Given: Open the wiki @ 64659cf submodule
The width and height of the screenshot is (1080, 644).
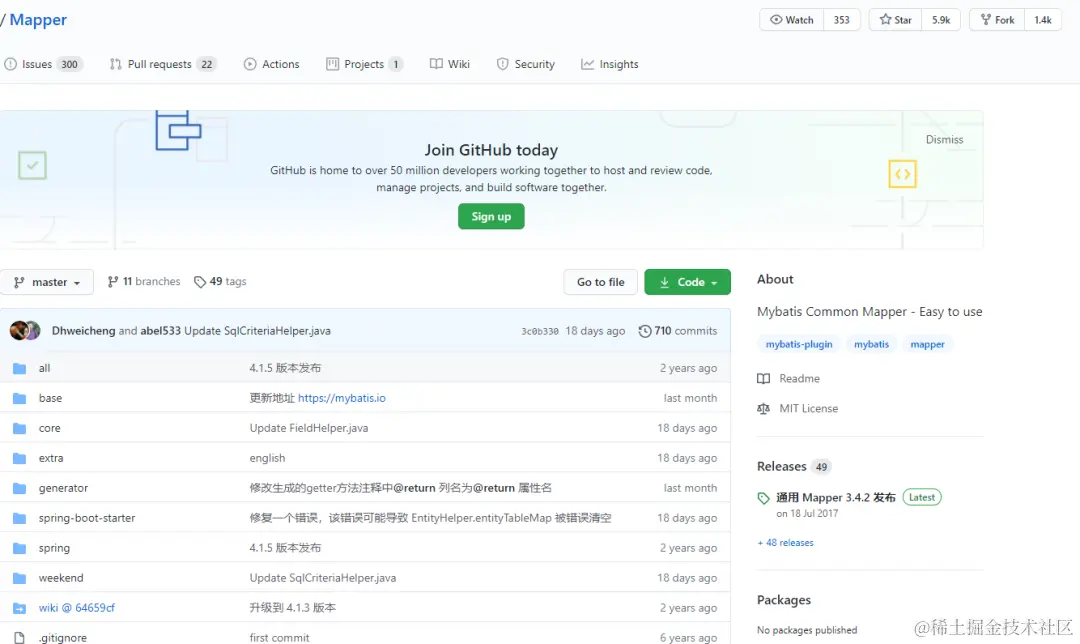Looking at the screenshot, I should [76, 608].
